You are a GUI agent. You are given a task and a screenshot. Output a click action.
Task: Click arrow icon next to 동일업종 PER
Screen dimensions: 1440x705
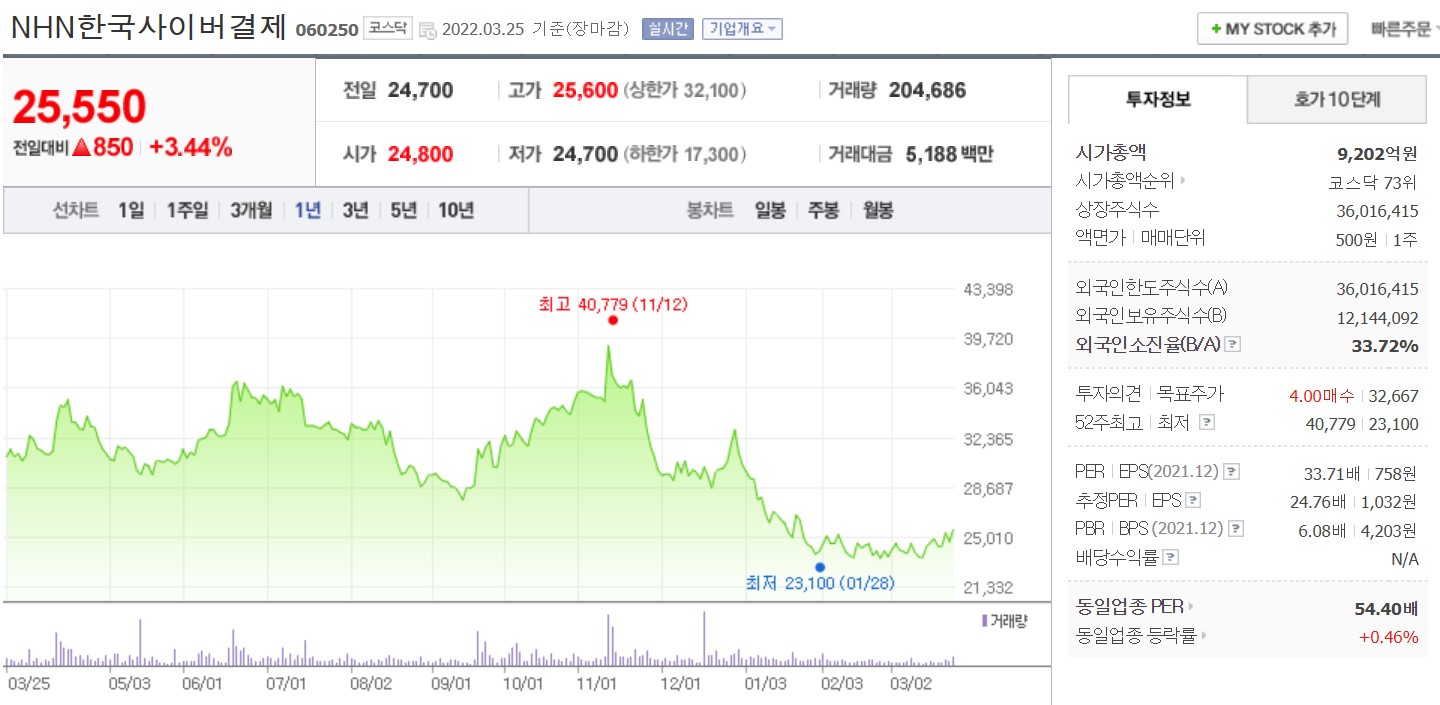1191,606
